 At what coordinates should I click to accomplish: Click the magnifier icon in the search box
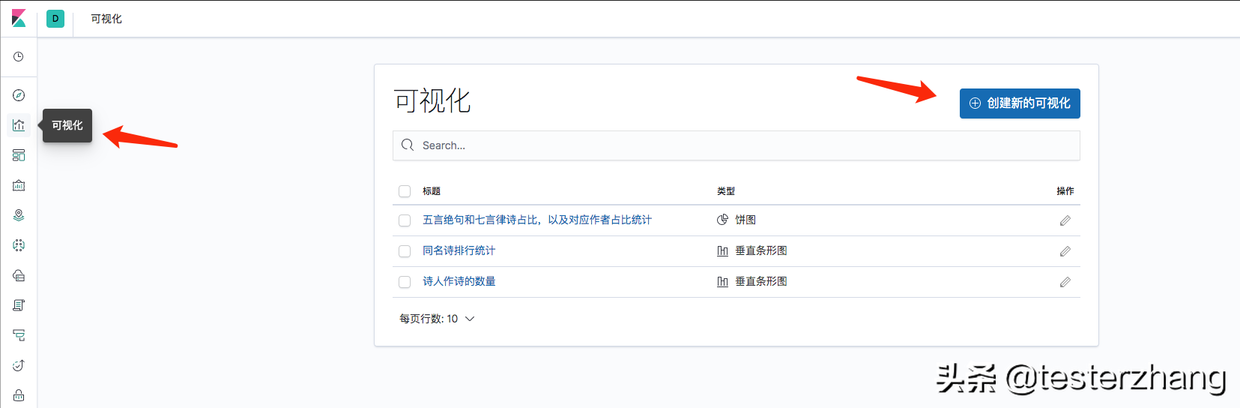(x=408, y=145)
